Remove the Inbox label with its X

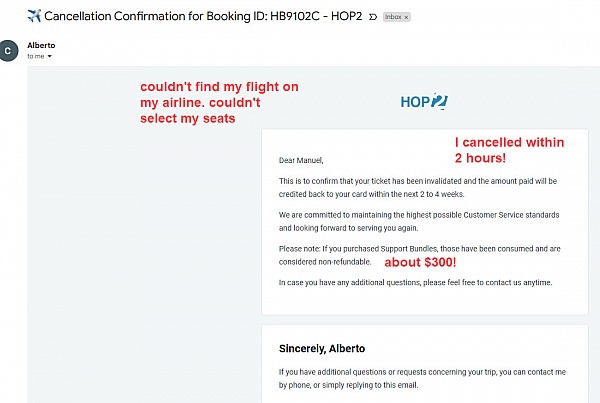(406, 18)
